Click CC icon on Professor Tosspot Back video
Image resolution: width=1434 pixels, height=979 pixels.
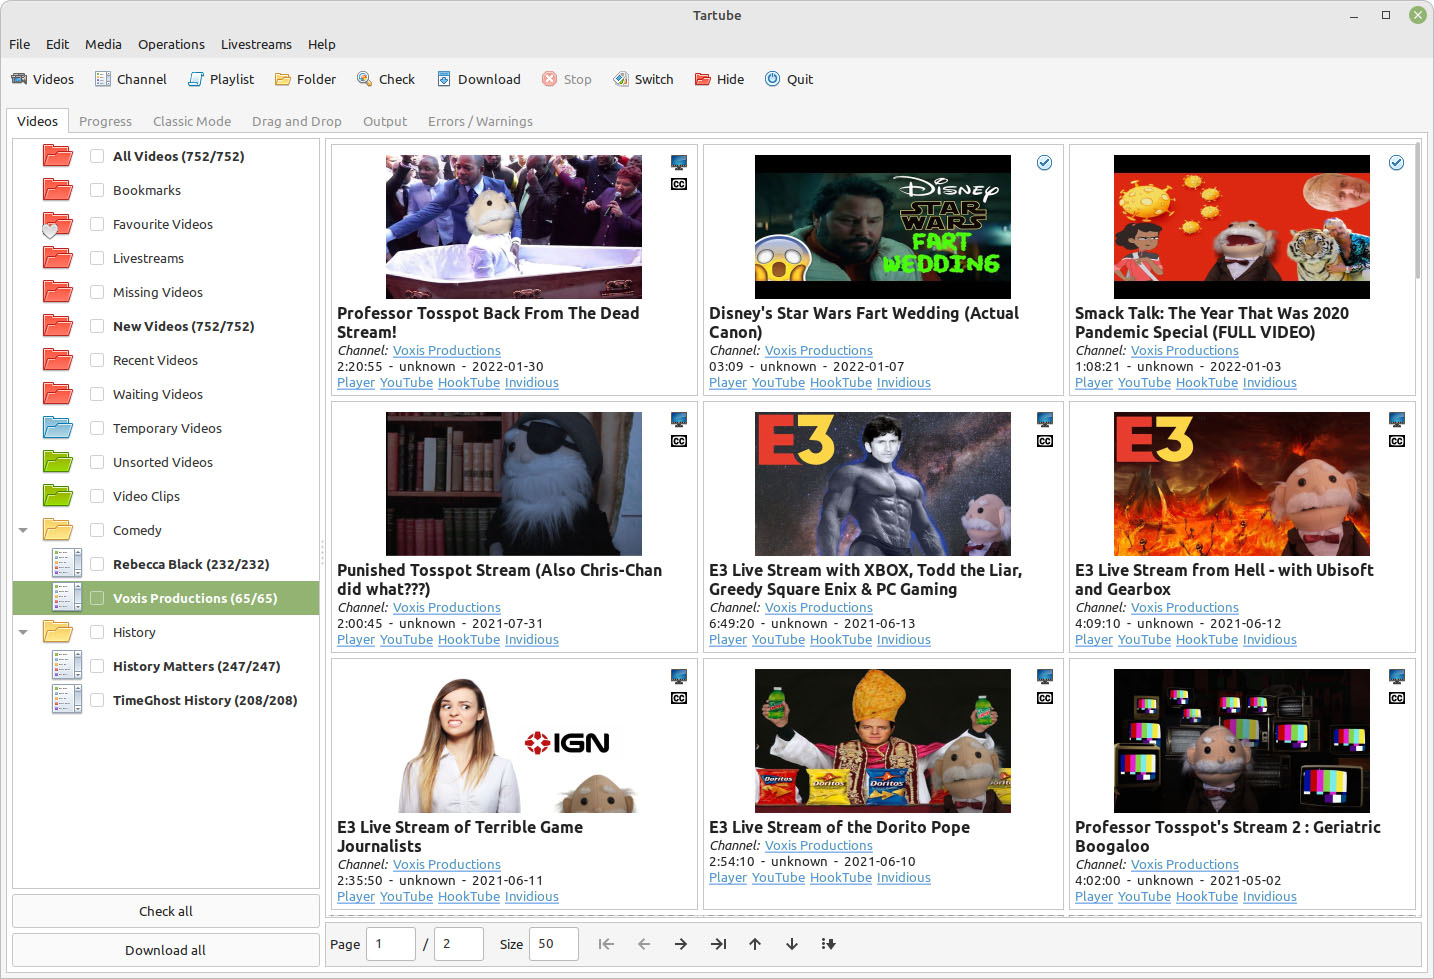(679, 184)
